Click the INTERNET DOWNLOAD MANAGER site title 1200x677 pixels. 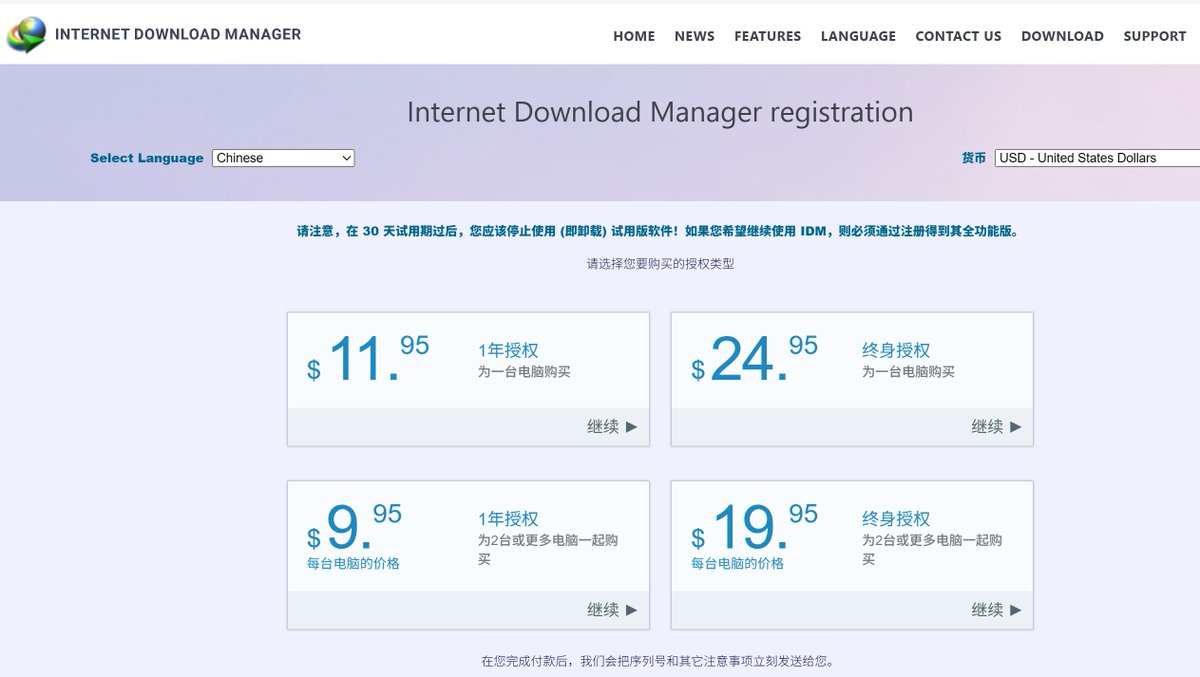(x=178, y=34)
